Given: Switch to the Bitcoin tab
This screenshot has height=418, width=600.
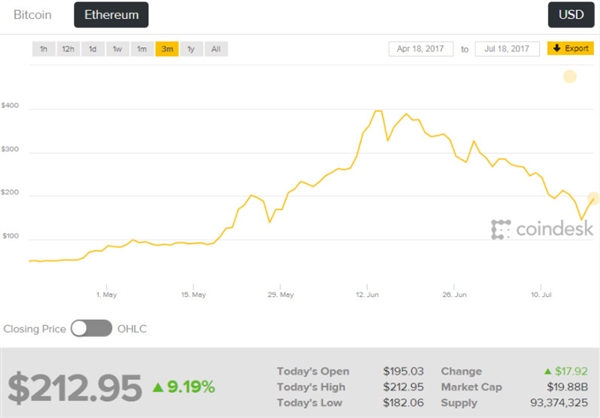Looking at the screenshot, I should point(33,15).
